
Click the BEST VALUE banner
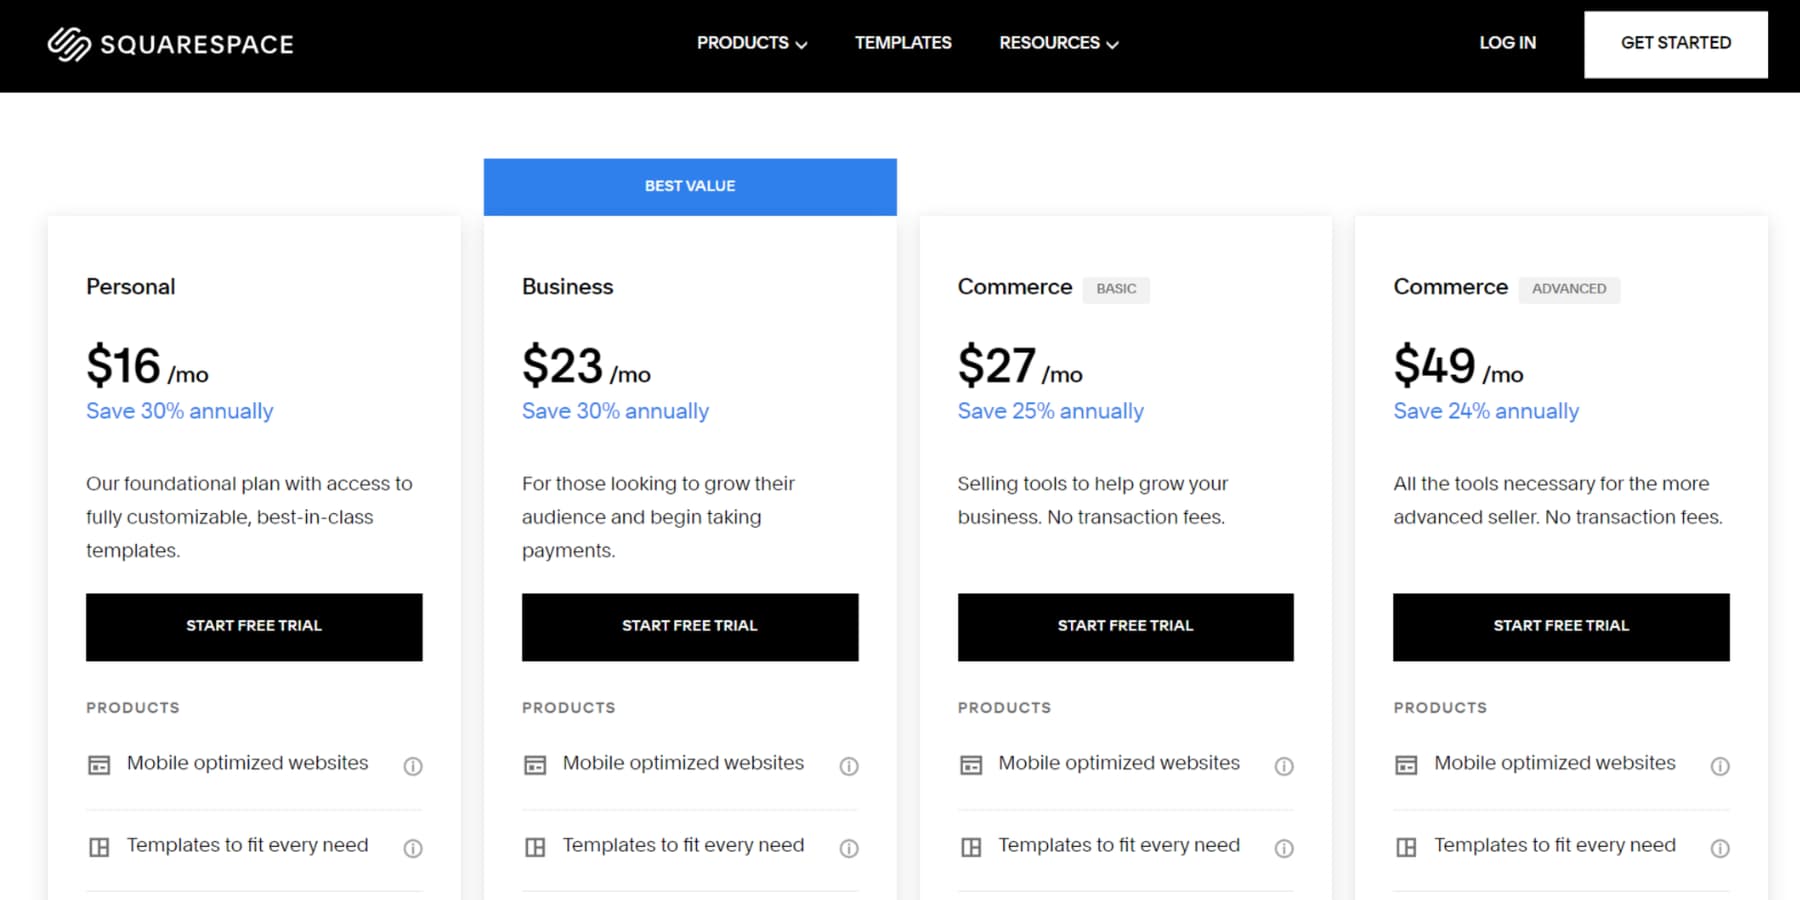coord(689,186)
